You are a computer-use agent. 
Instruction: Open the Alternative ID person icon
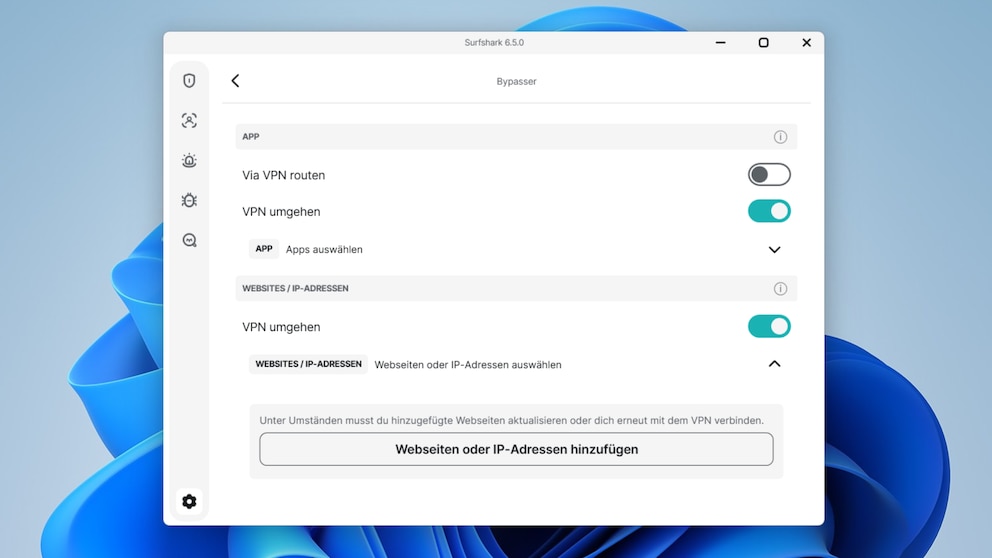tap(189, 120)
